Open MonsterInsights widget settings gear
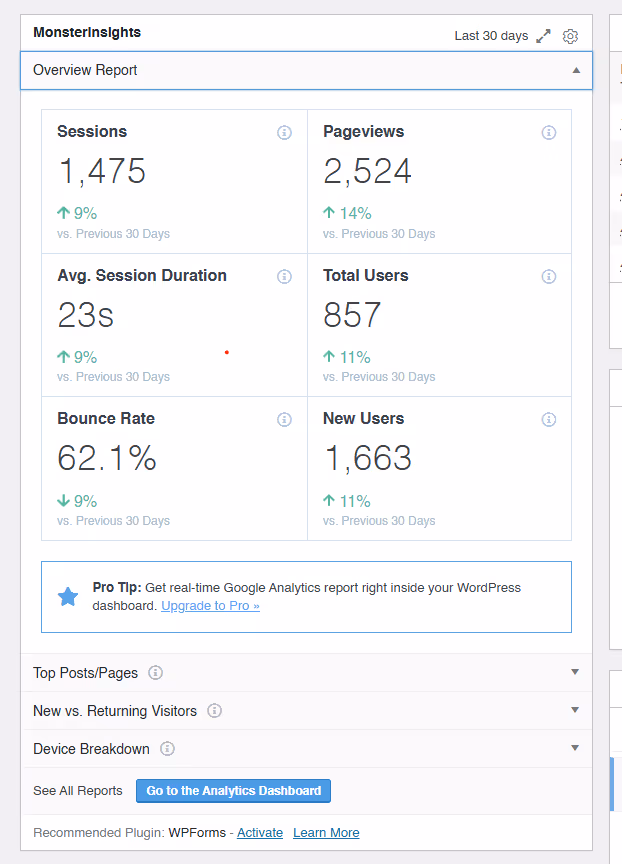This screenshot has width=622, height=864. pos(570,36)
